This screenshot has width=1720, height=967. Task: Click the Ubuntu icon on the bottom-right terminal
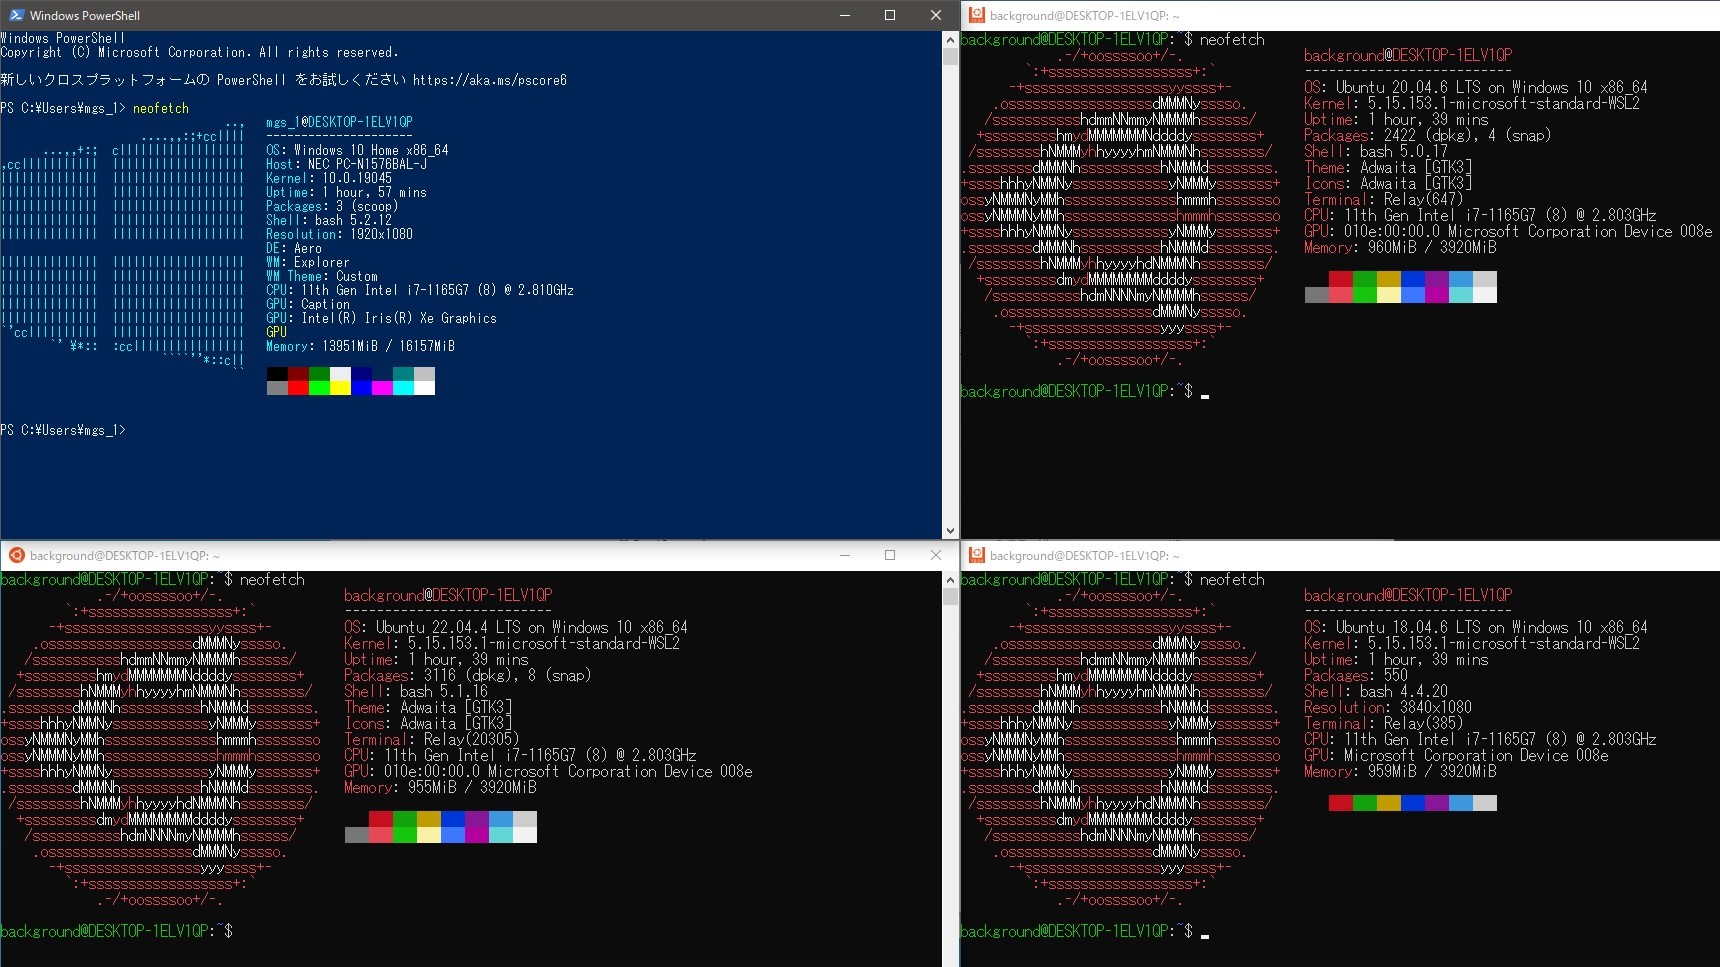click(975, 555)
